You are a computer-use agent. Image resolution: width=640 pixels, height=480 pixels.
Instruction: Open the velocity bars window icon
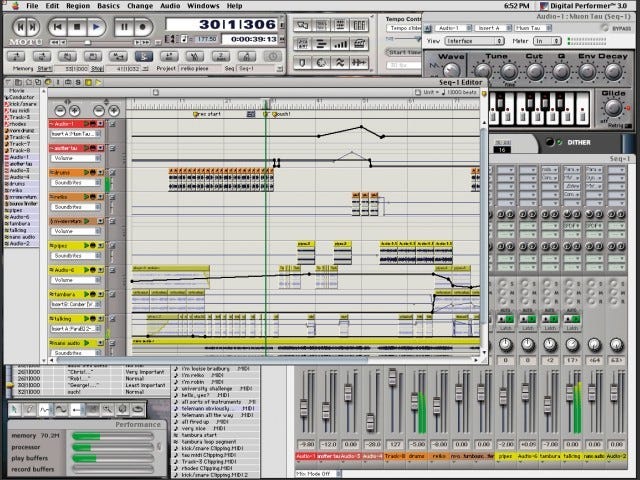pyautogui.click(x=340, y=44)
